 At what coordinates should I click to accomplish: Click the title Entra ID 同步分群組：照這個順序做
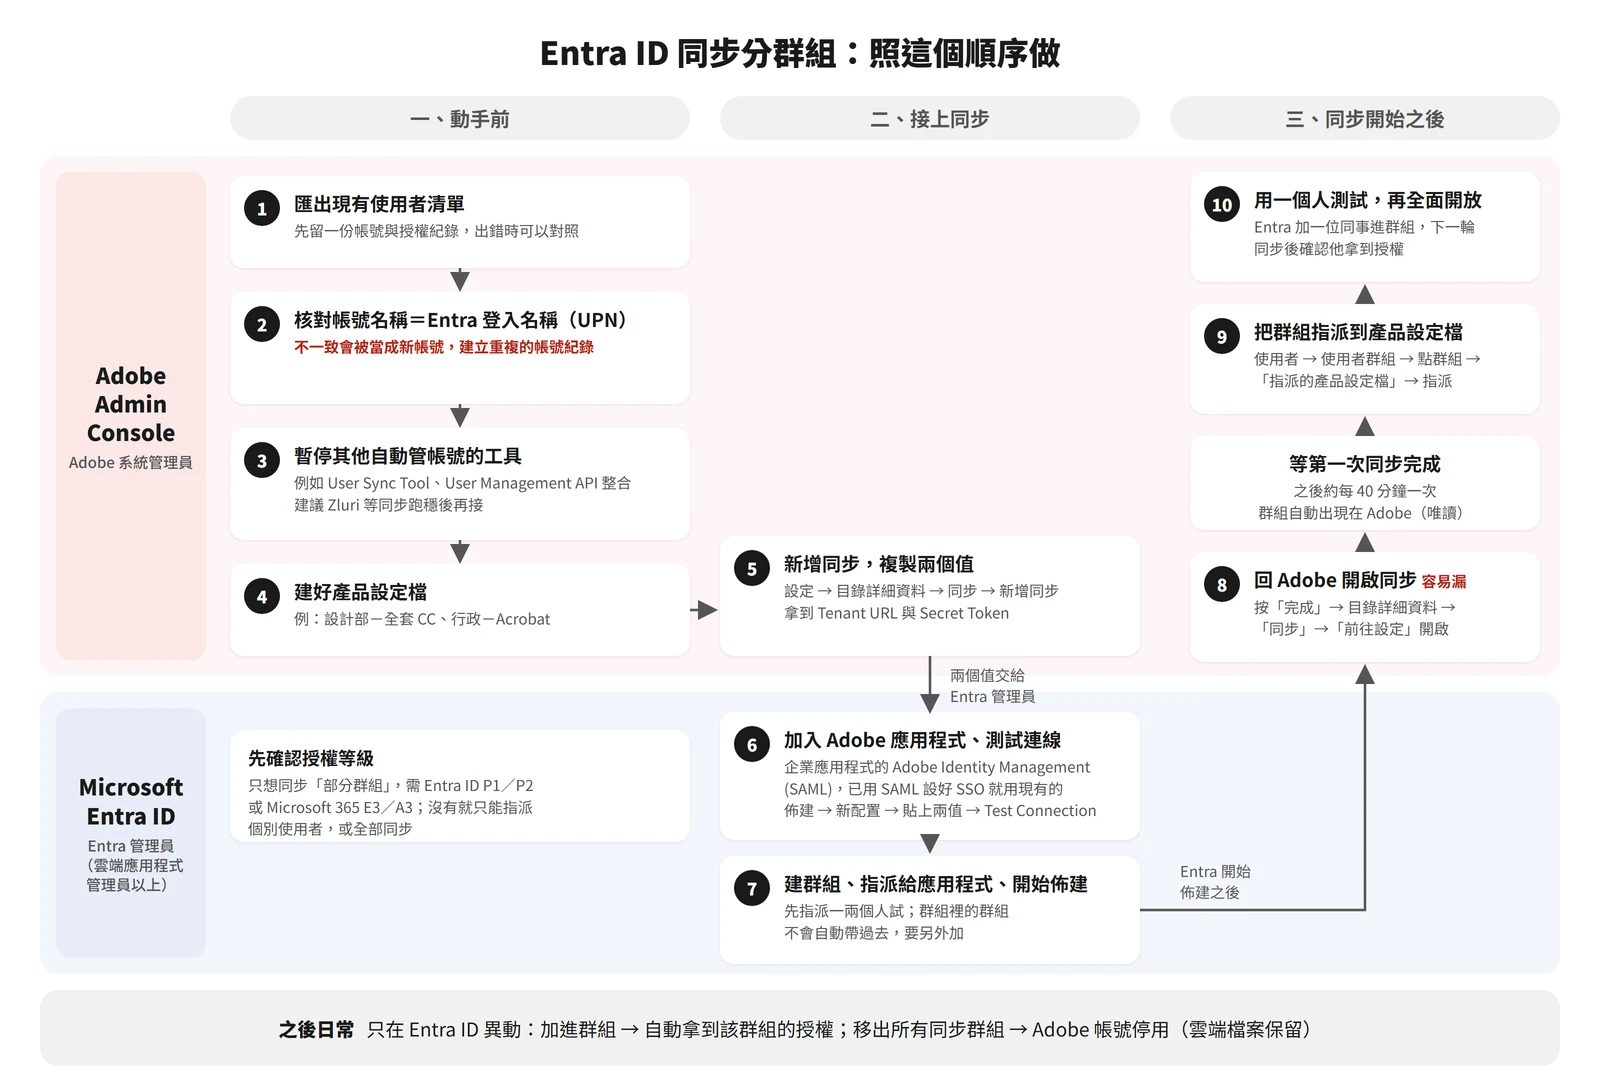(x=800, y=53)
